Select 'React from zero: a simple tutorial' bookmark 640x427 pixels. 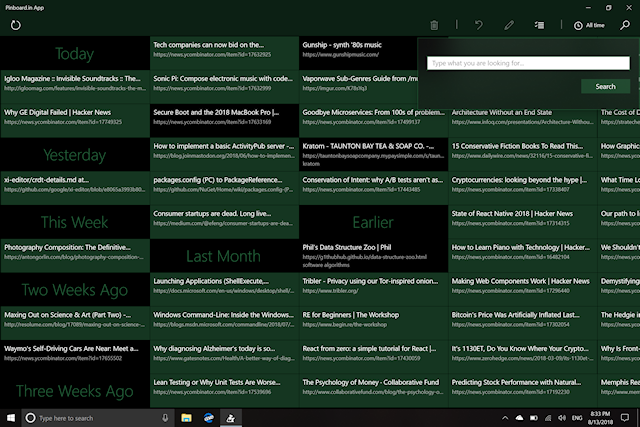point(373,357)
